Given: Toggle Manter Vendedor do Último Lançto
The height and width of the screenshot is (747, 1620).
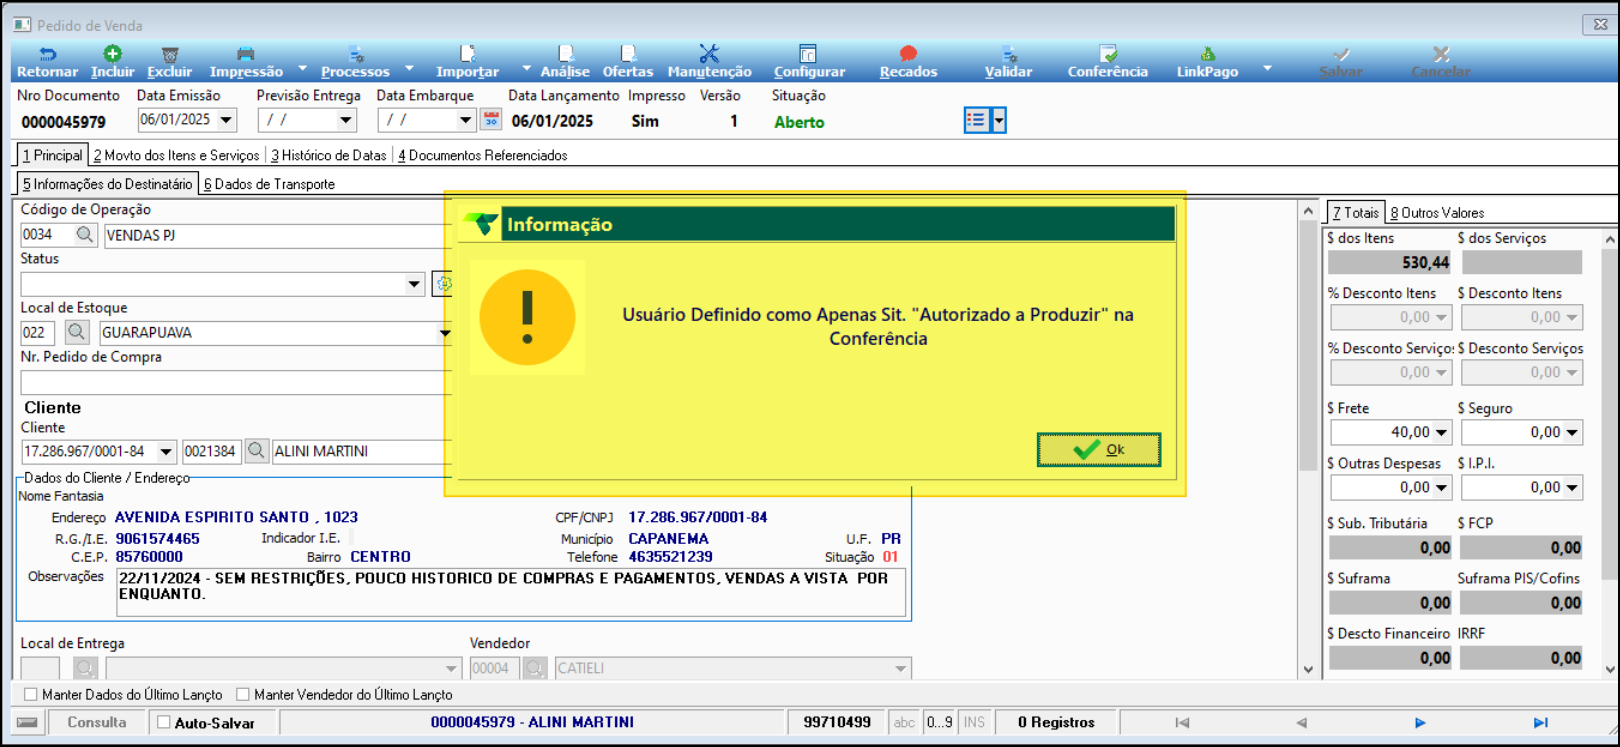Looking at the screenshot, I should pos(243,695).
